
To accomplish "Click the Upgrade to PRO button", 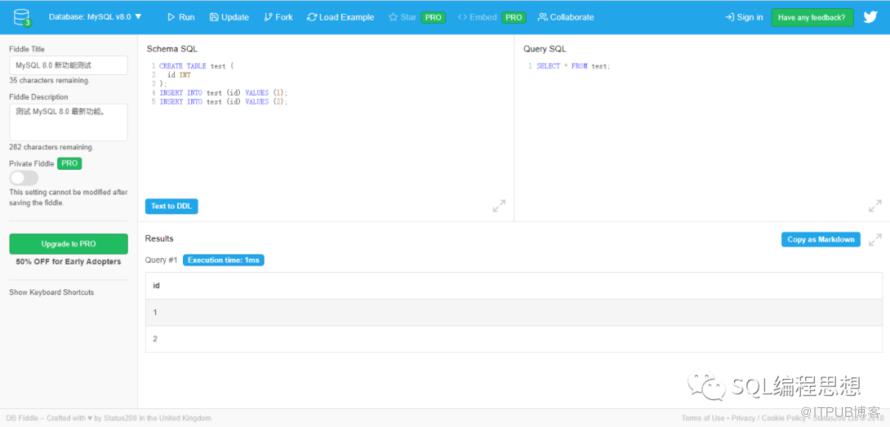I will pos(68,244).
